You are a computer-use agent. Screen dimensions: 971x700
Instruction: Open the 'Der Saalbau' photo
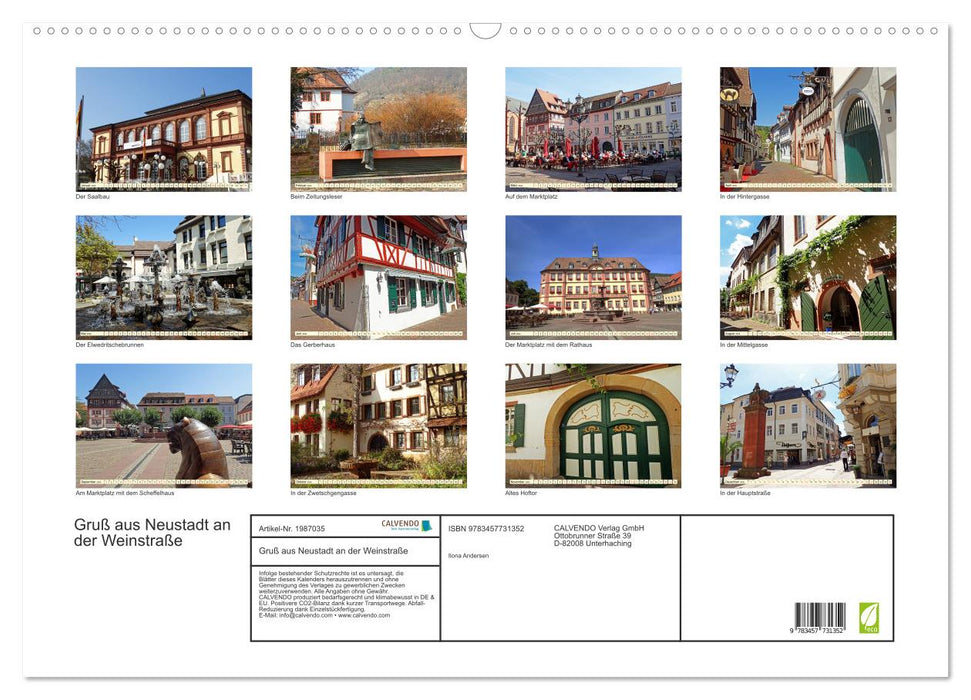click(163, 129)
